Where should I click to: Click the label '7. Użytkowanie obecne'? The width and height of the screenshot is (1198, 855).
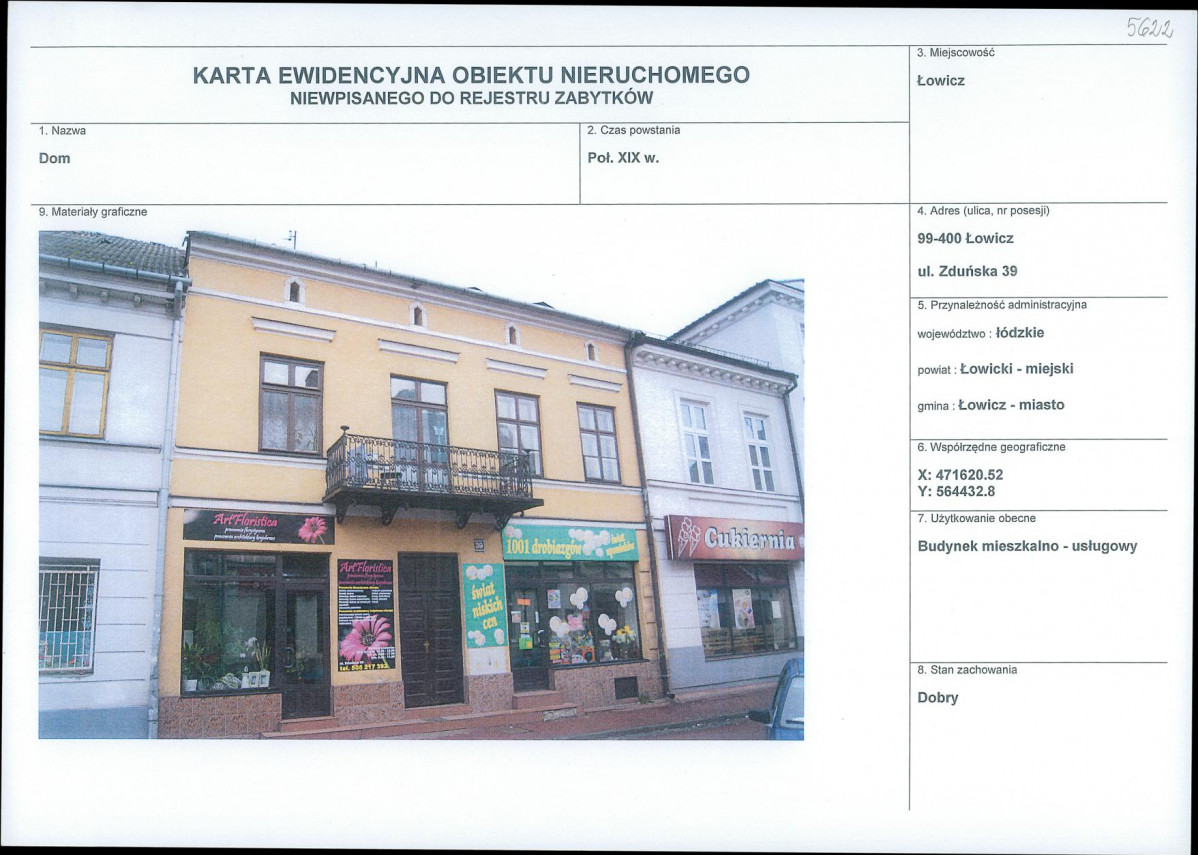tap(976, 519)
